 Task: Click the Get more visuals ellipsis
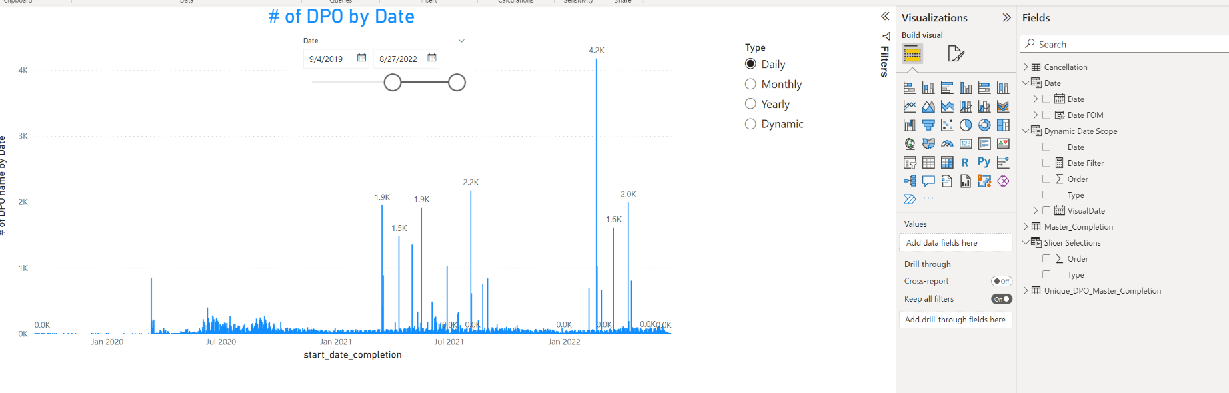[x=928, y=198]
